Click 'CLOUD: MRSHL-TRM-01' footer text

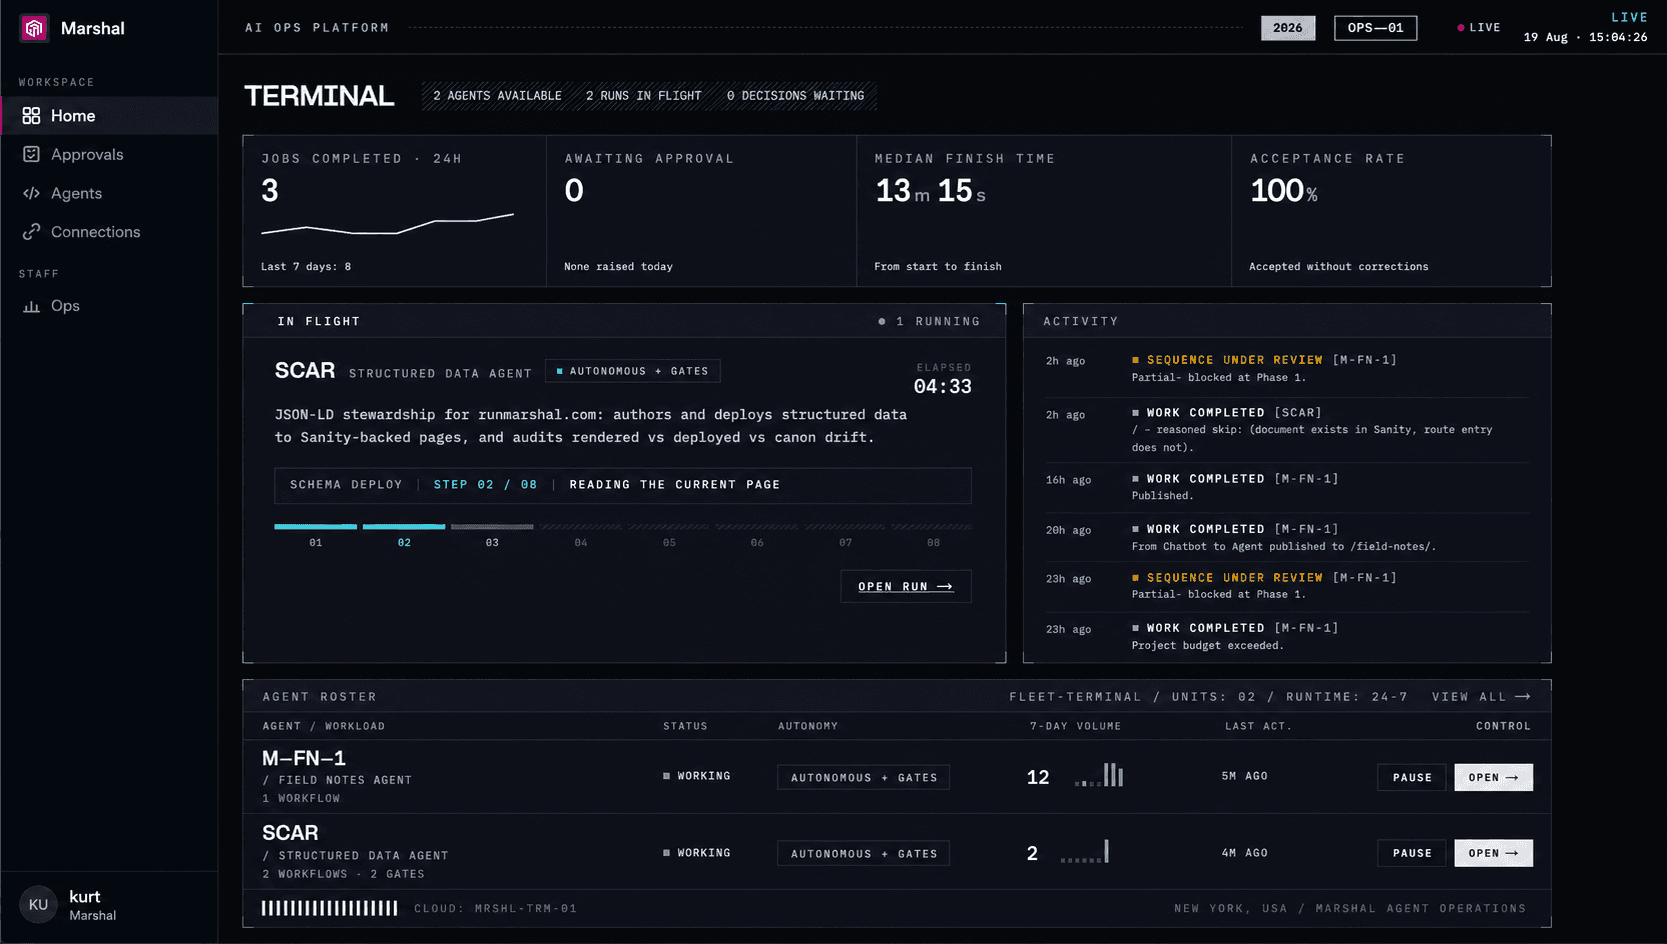pyautogui.click(x=495, y=909)
